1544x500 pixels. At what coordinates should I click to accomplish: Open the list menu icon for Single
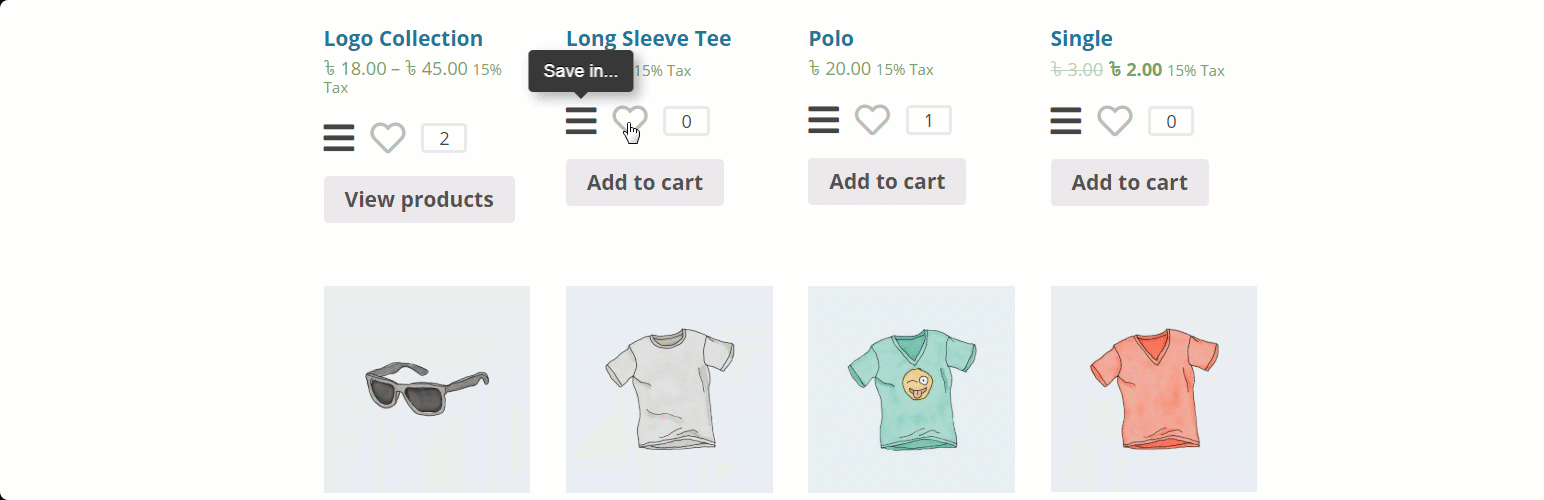pyautogui.click(x=1066, y=121)
